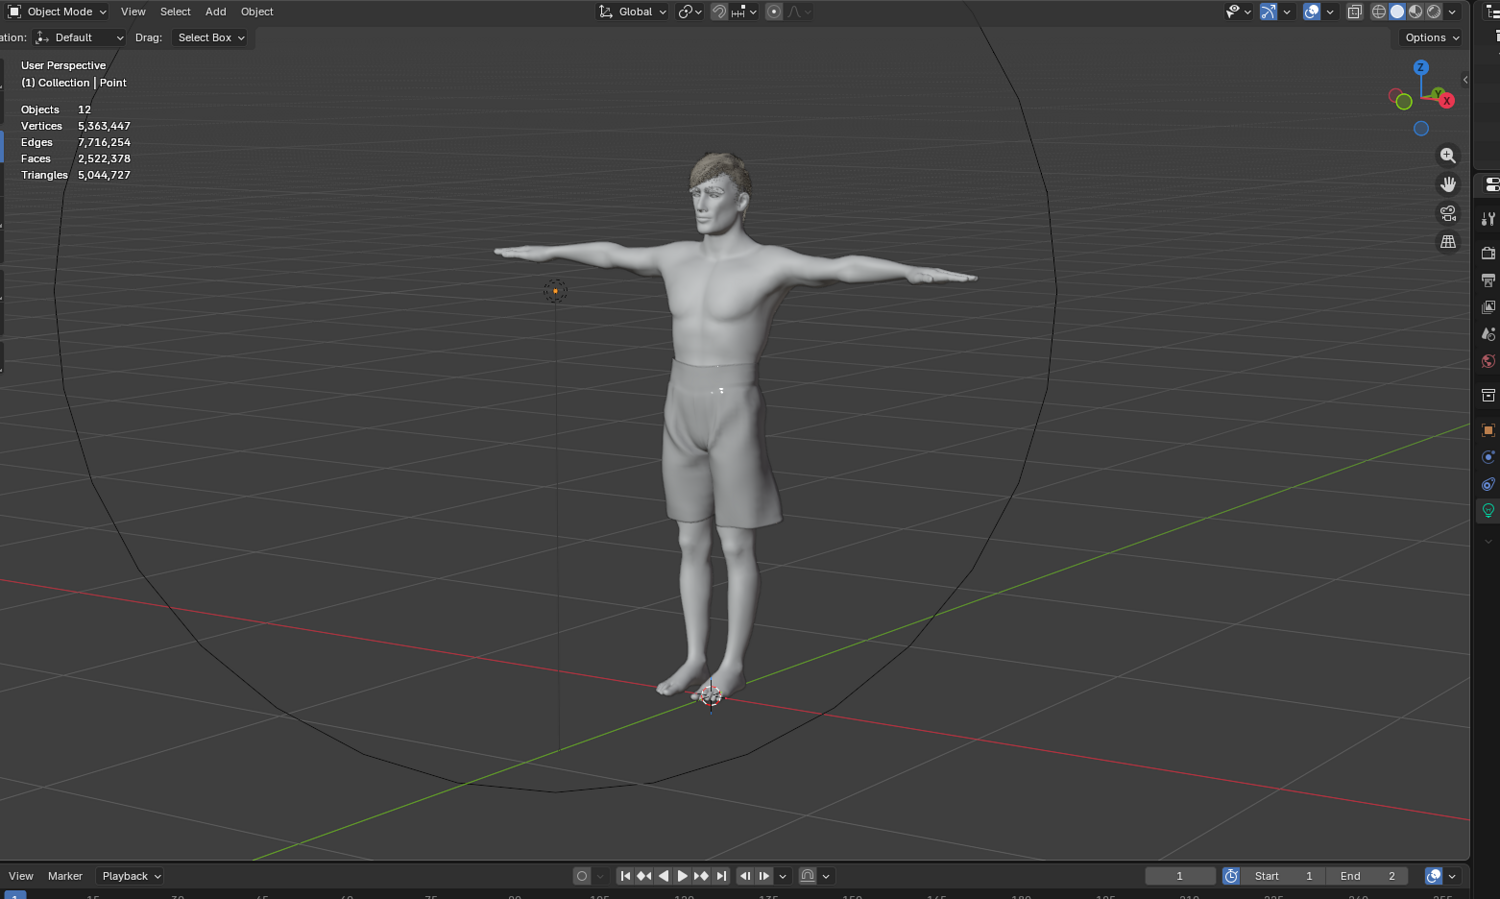Open the Global transform orientation dropdown
1500x899 pixels.
[x=633, y=12]
